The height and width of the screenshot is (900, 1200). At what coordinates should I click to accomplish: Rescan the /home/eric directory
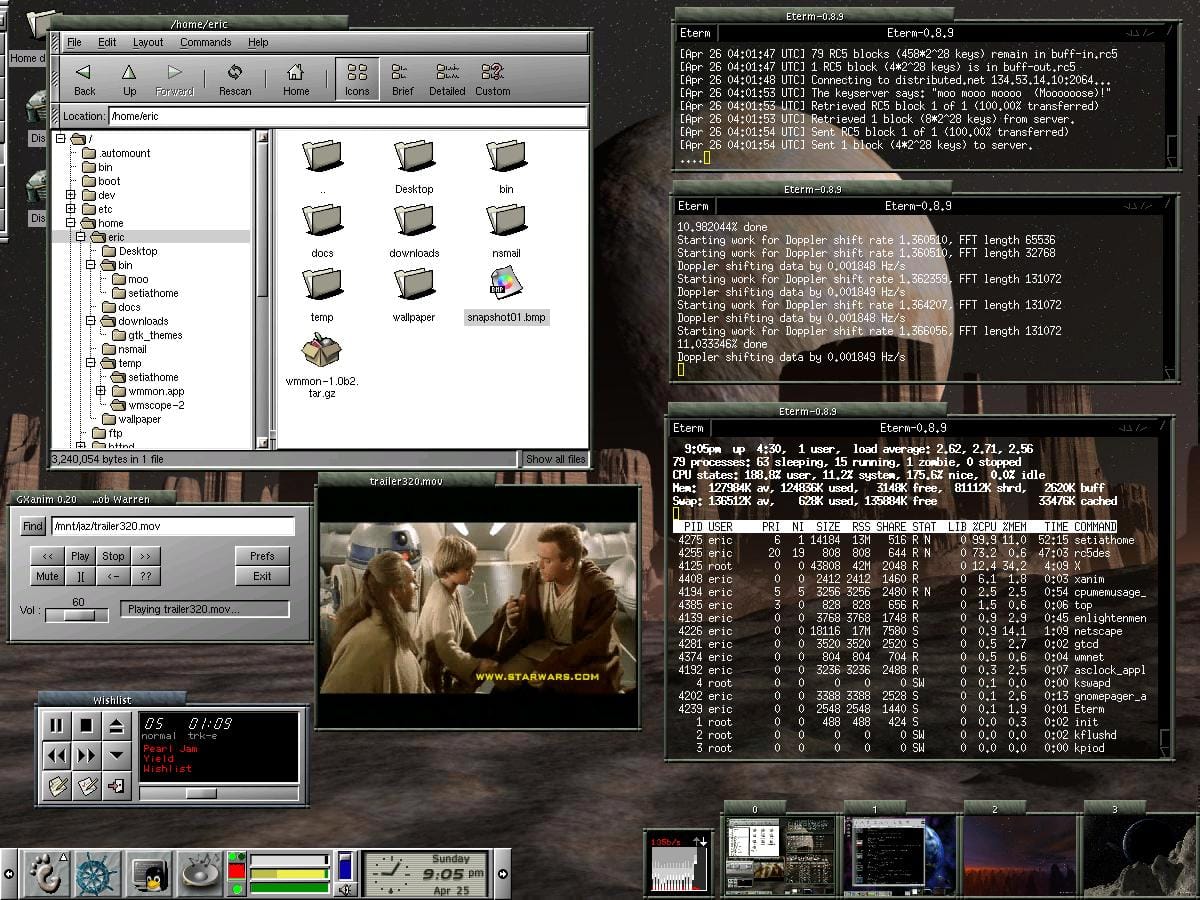coord(235,78)
